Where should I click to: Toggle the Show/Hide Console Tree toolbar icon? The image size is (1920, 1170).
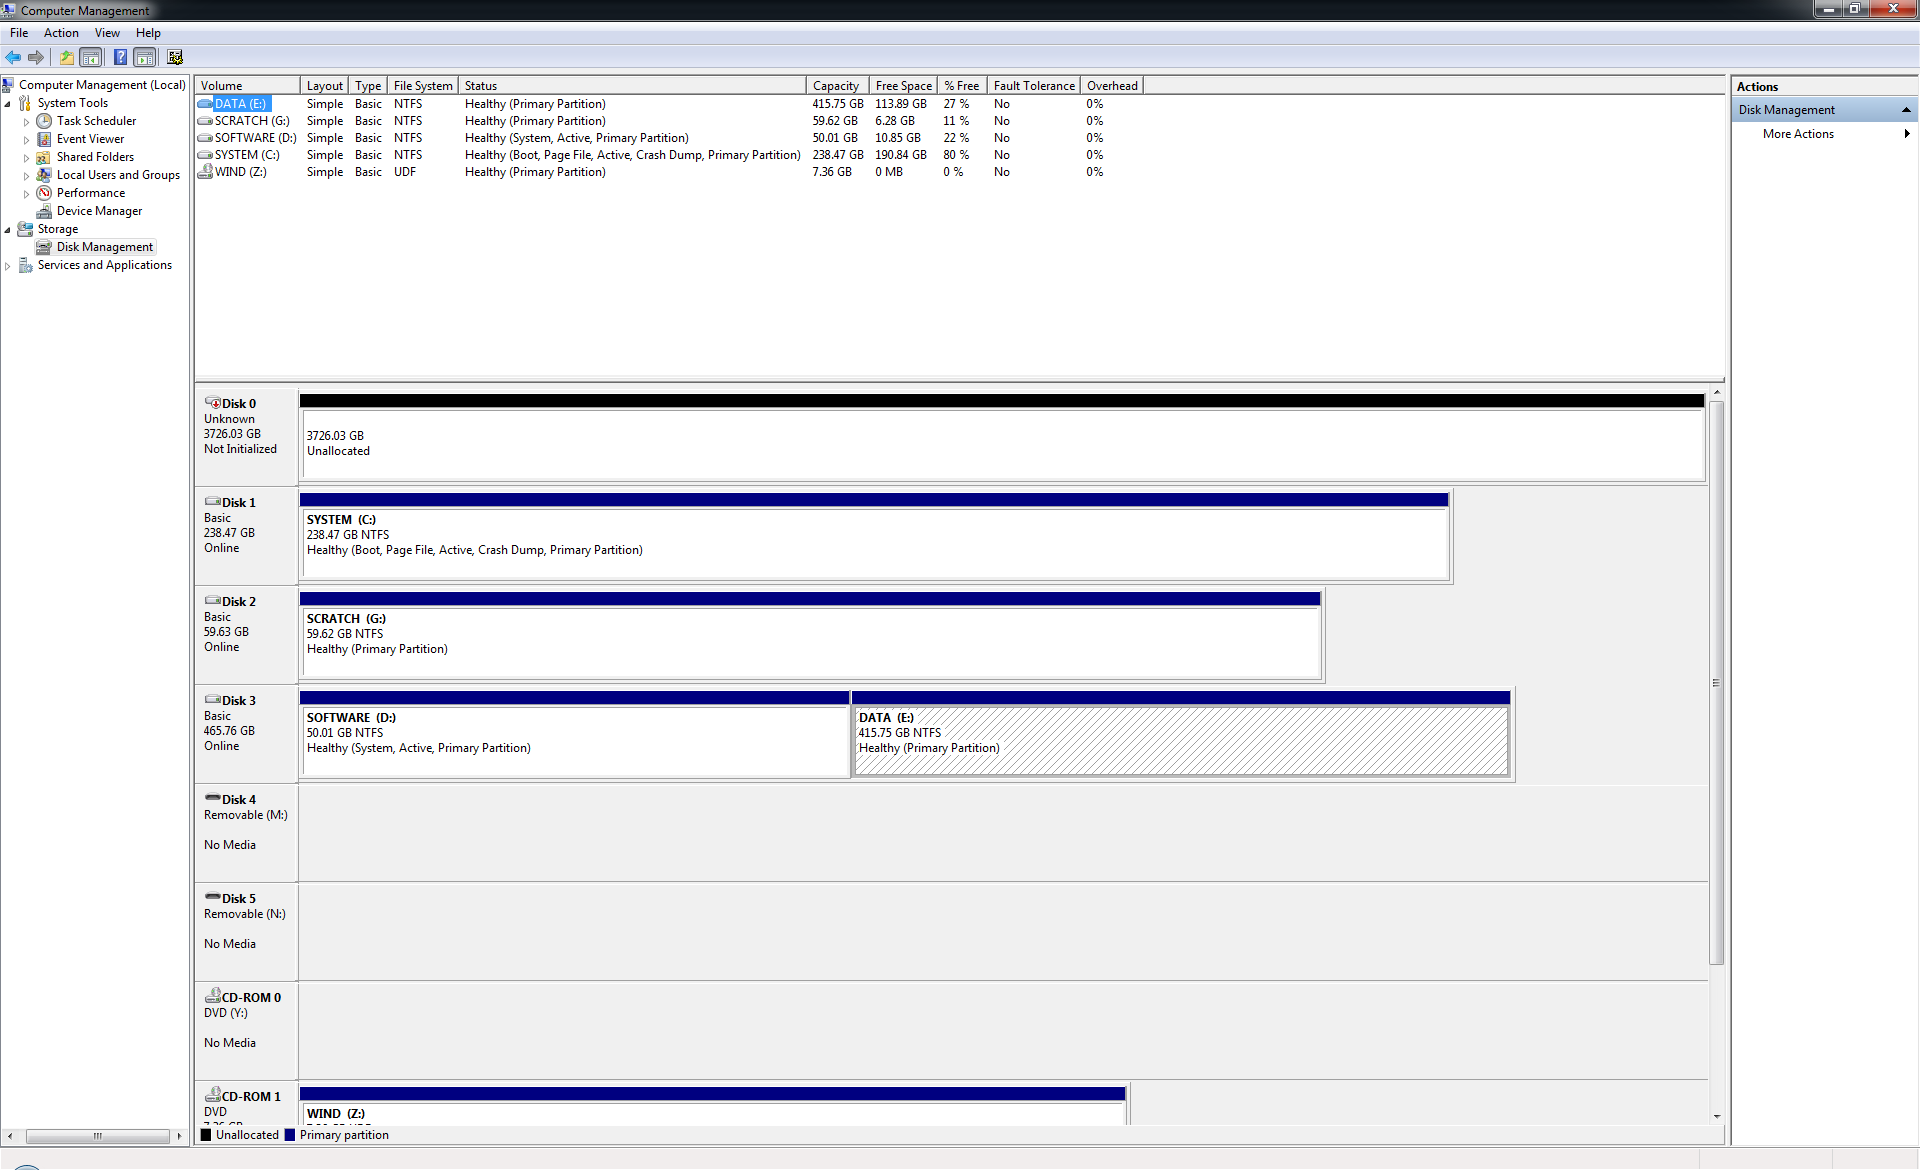click(x=91, y=57)
